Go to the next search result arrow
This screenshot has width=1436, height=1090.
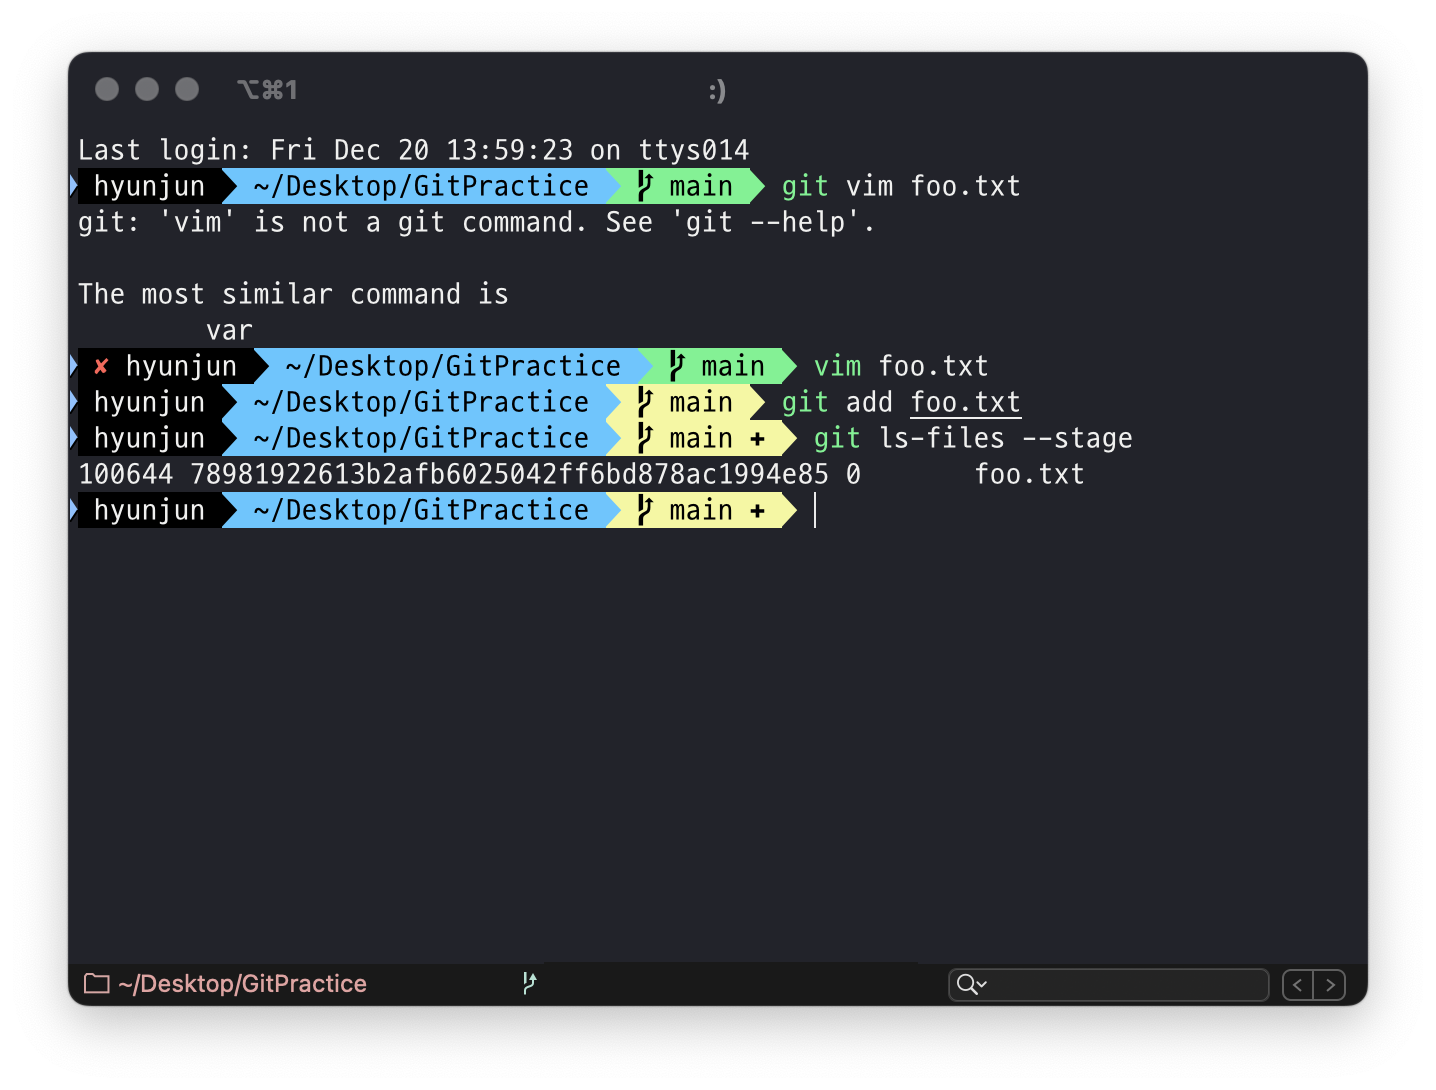pos(1330,985)
